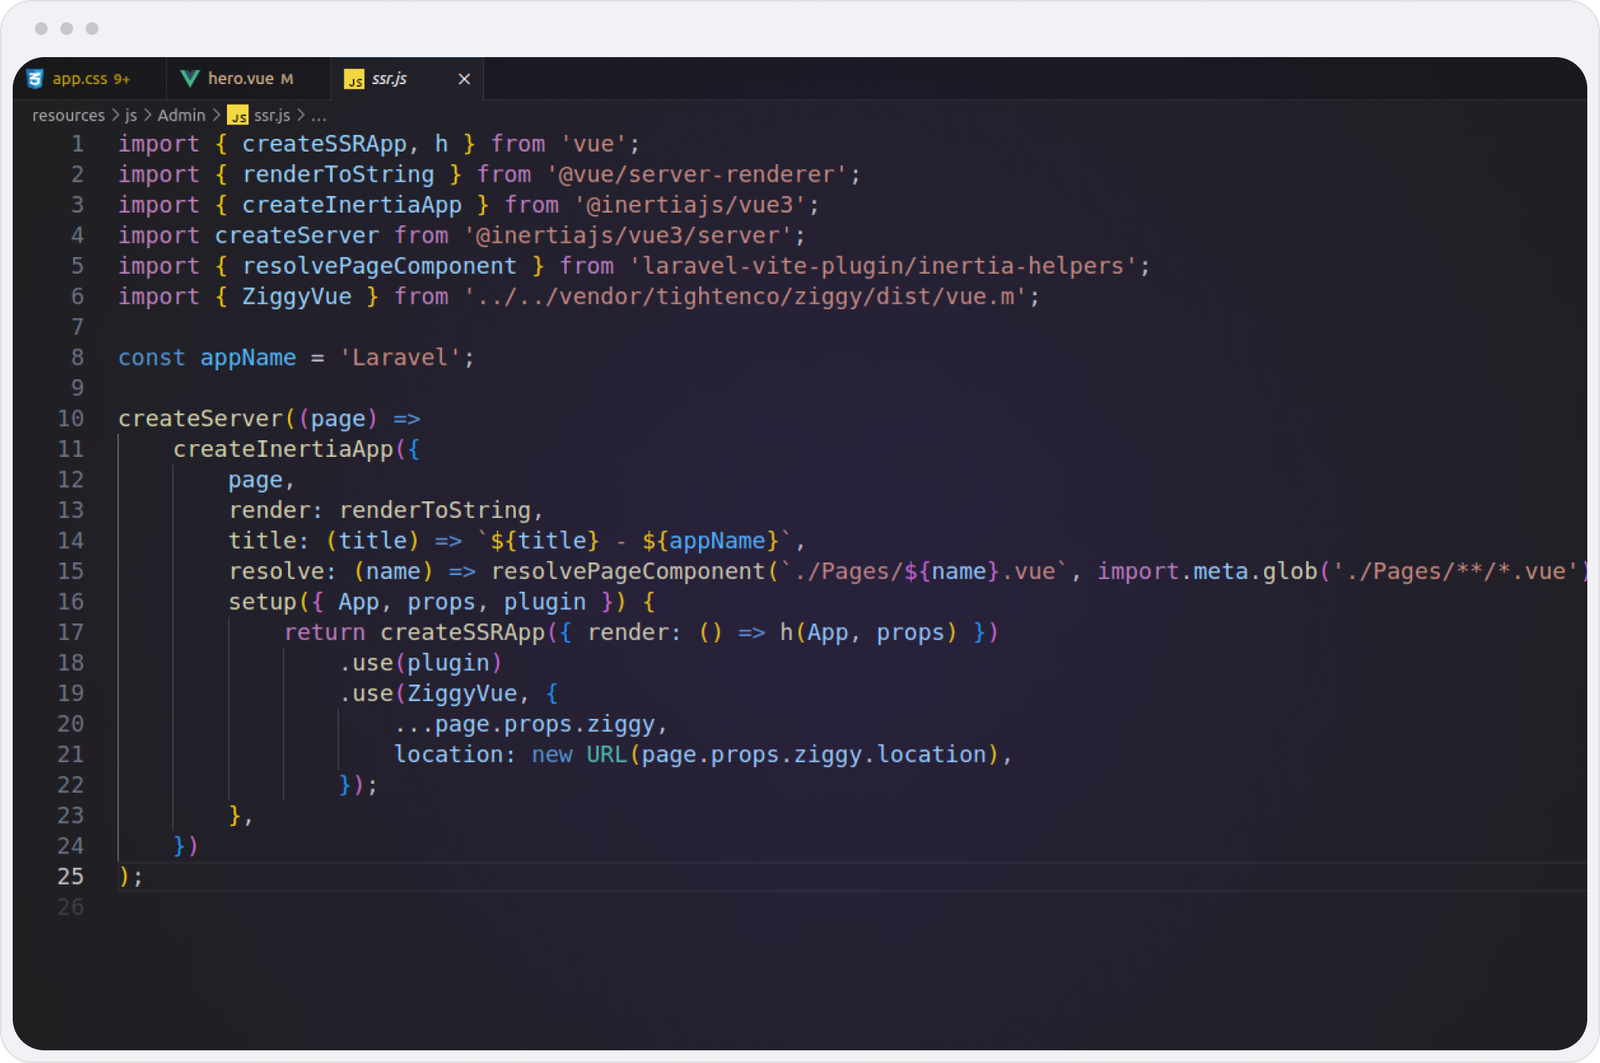Screen dimensions: 1600x1063
Task: Click the breadcrumb ellipsis after ssr.js
Action: [319, 116]
